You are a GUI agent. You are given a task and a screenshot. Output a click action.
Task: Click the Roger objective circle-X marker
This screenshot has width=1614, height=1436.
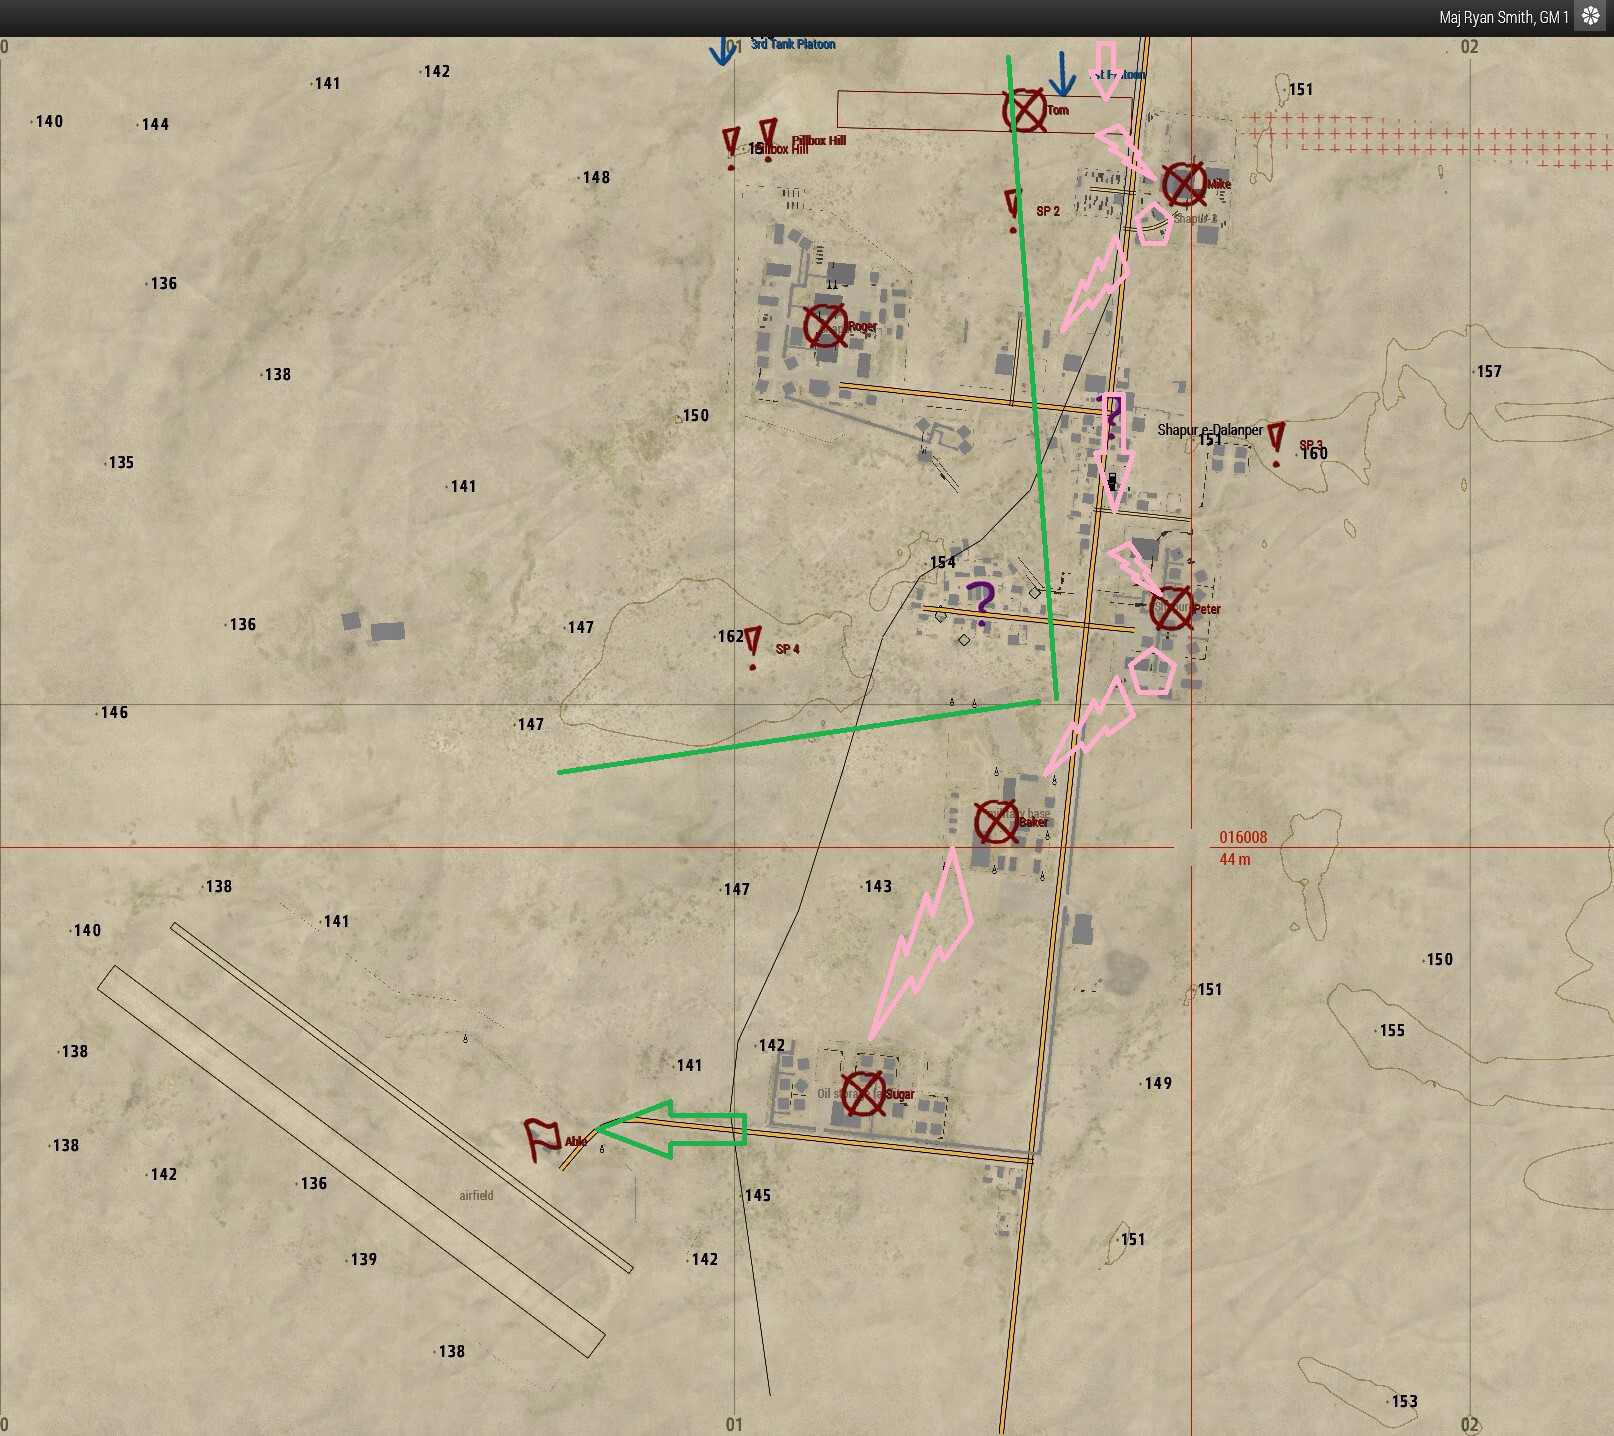pos(826,326)
